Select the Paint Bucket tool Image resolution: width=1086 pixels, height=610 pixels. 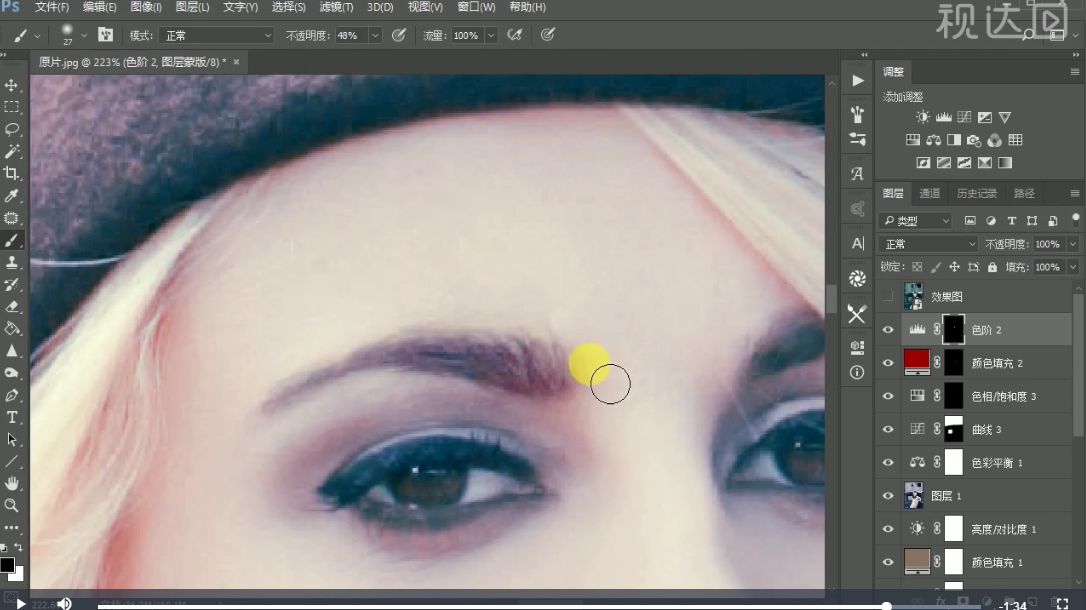point(12,329)
